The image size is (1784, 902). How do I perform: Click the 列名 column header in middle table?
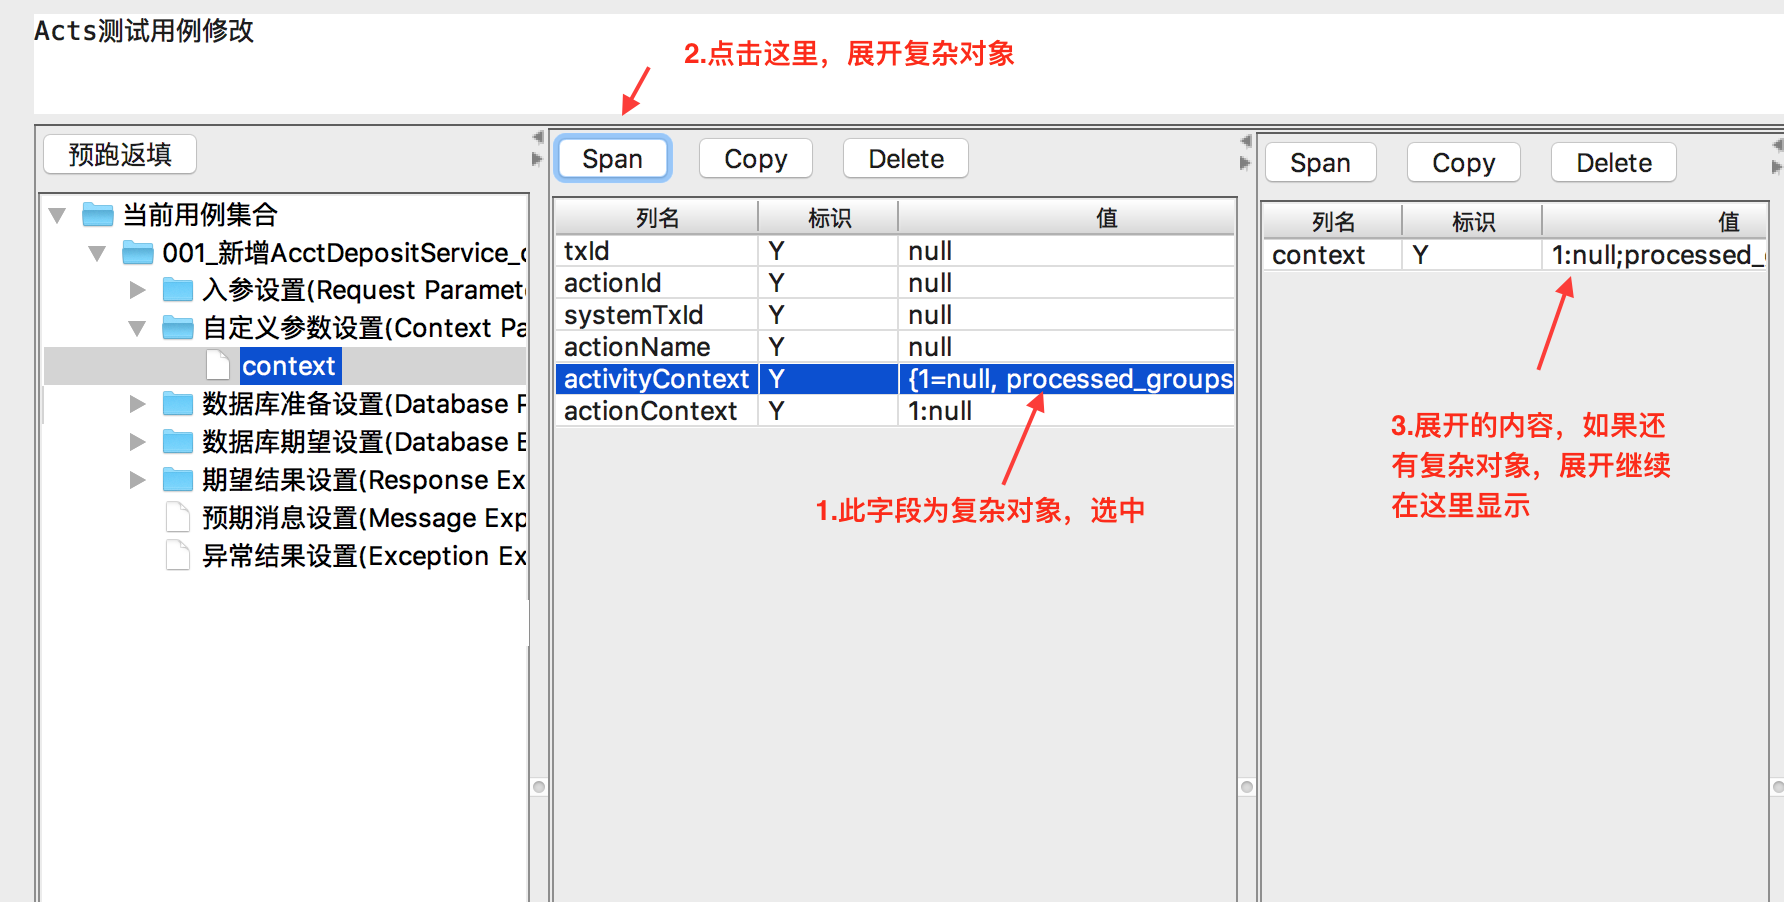[x=657, y=218]
